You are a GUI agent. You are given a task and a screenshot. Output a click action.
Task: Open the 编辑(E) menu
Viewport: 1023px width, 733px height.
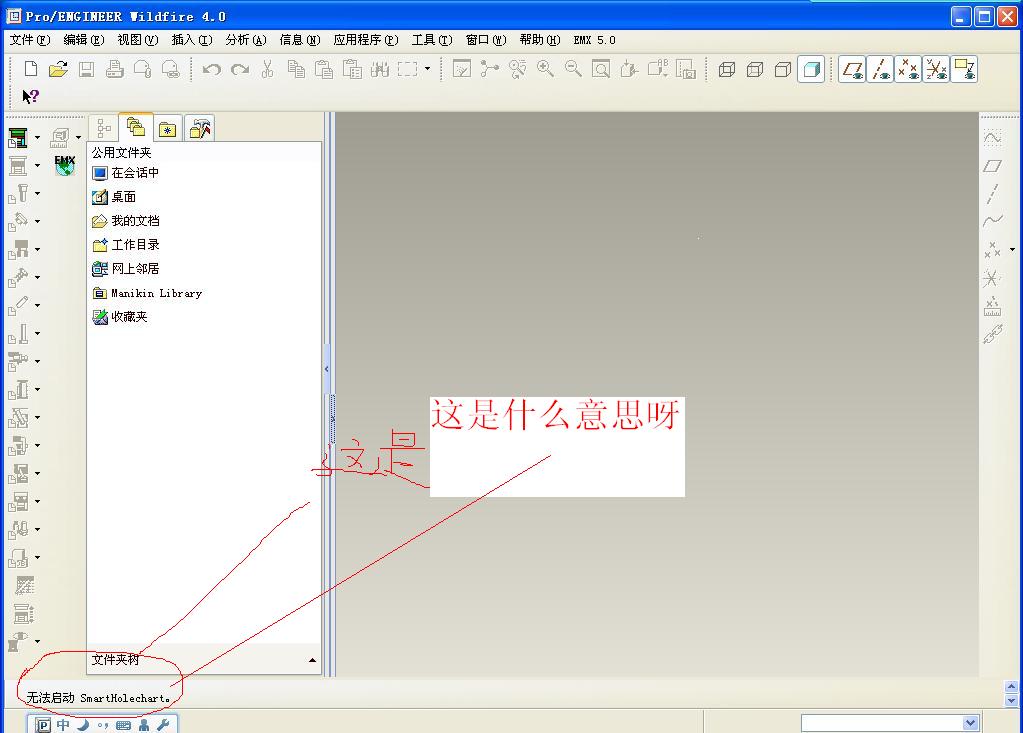(x=84, y=40)
